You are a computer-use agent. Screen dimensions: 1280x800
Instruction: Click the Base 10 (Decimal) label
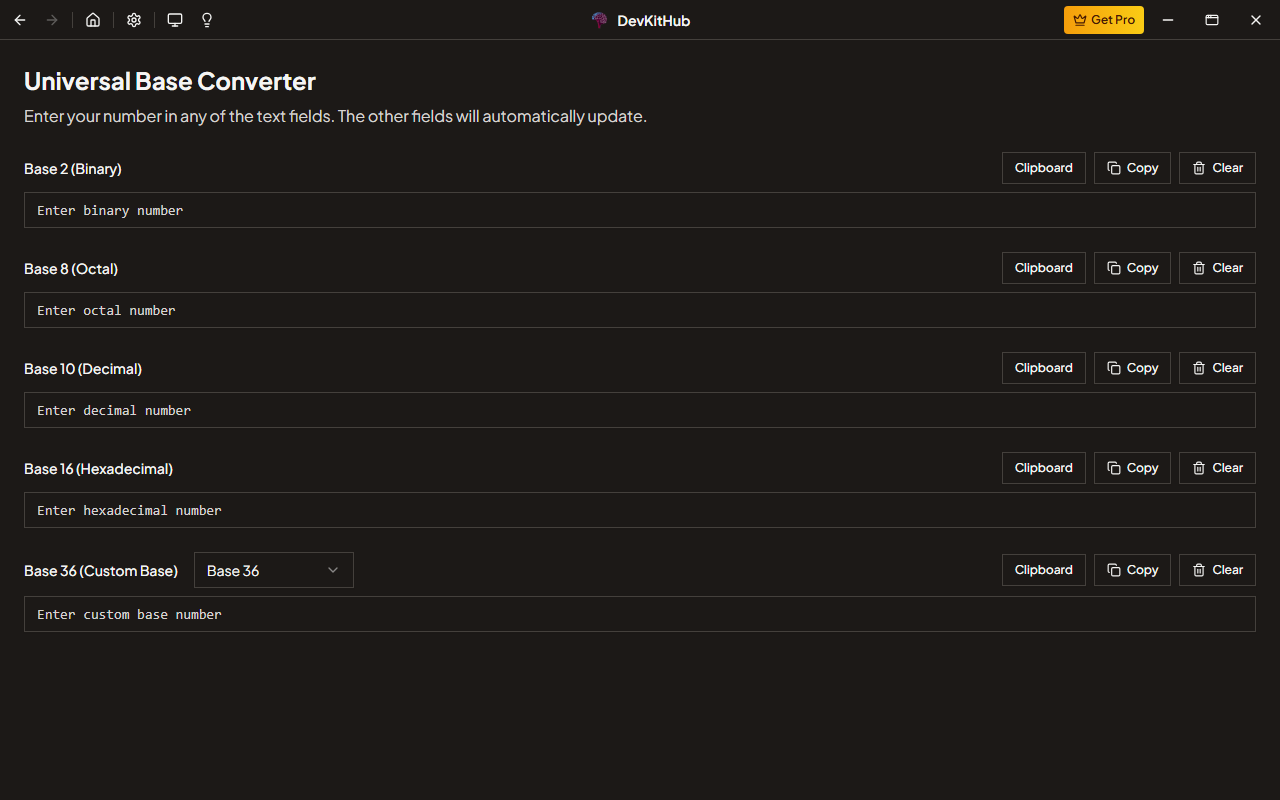tap(83, 369)
